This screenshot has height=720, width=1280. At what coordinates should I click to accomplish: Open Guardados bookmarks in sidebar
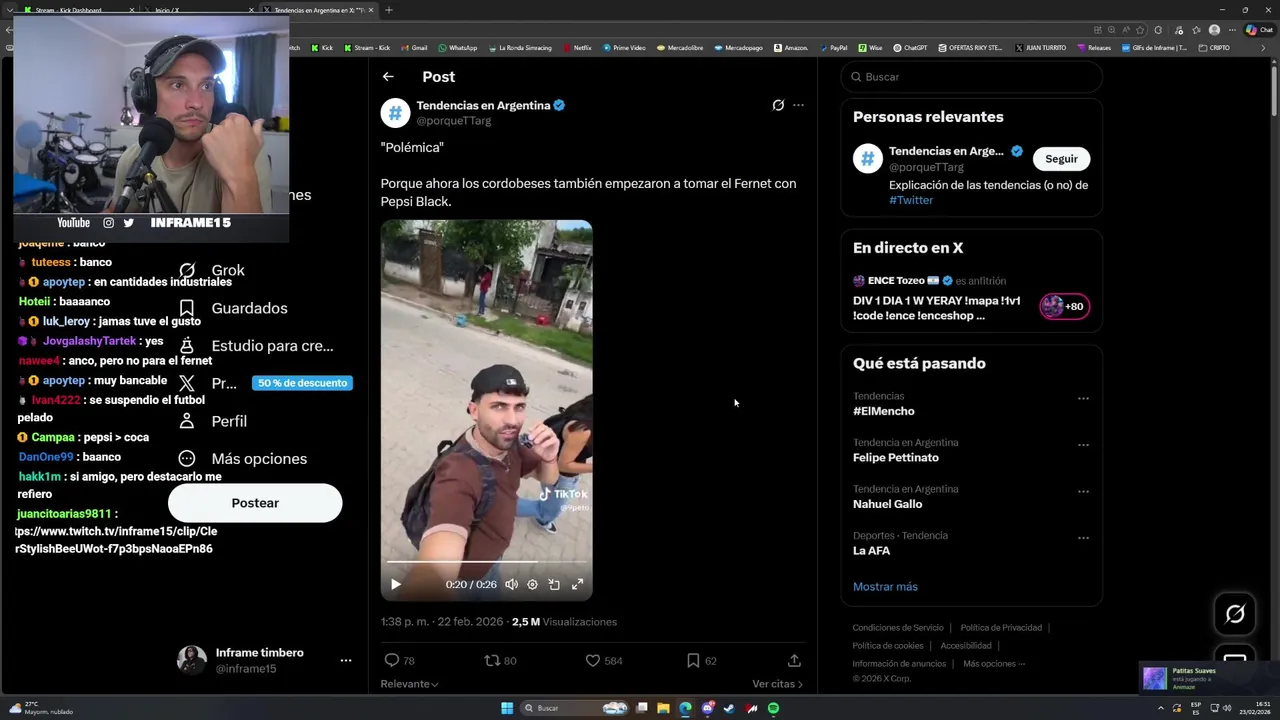coord(232,308)
